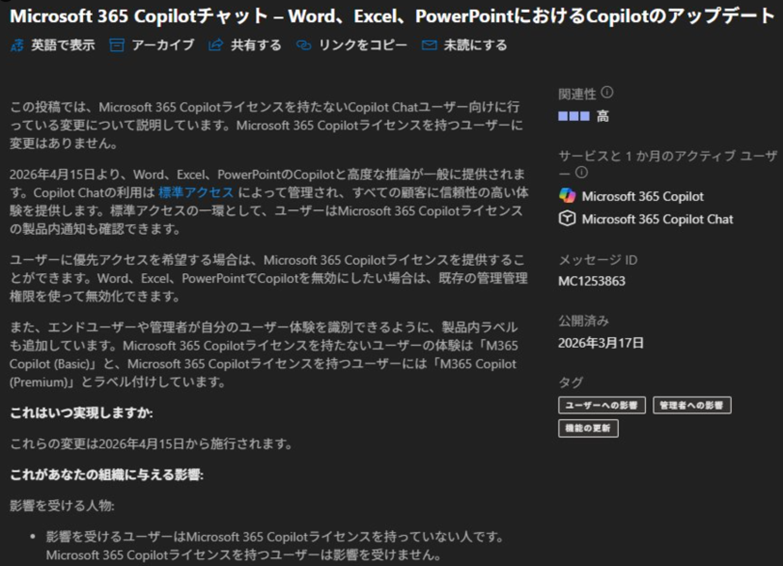
Task: Click the message title heading text
Action: coord(391,16)
